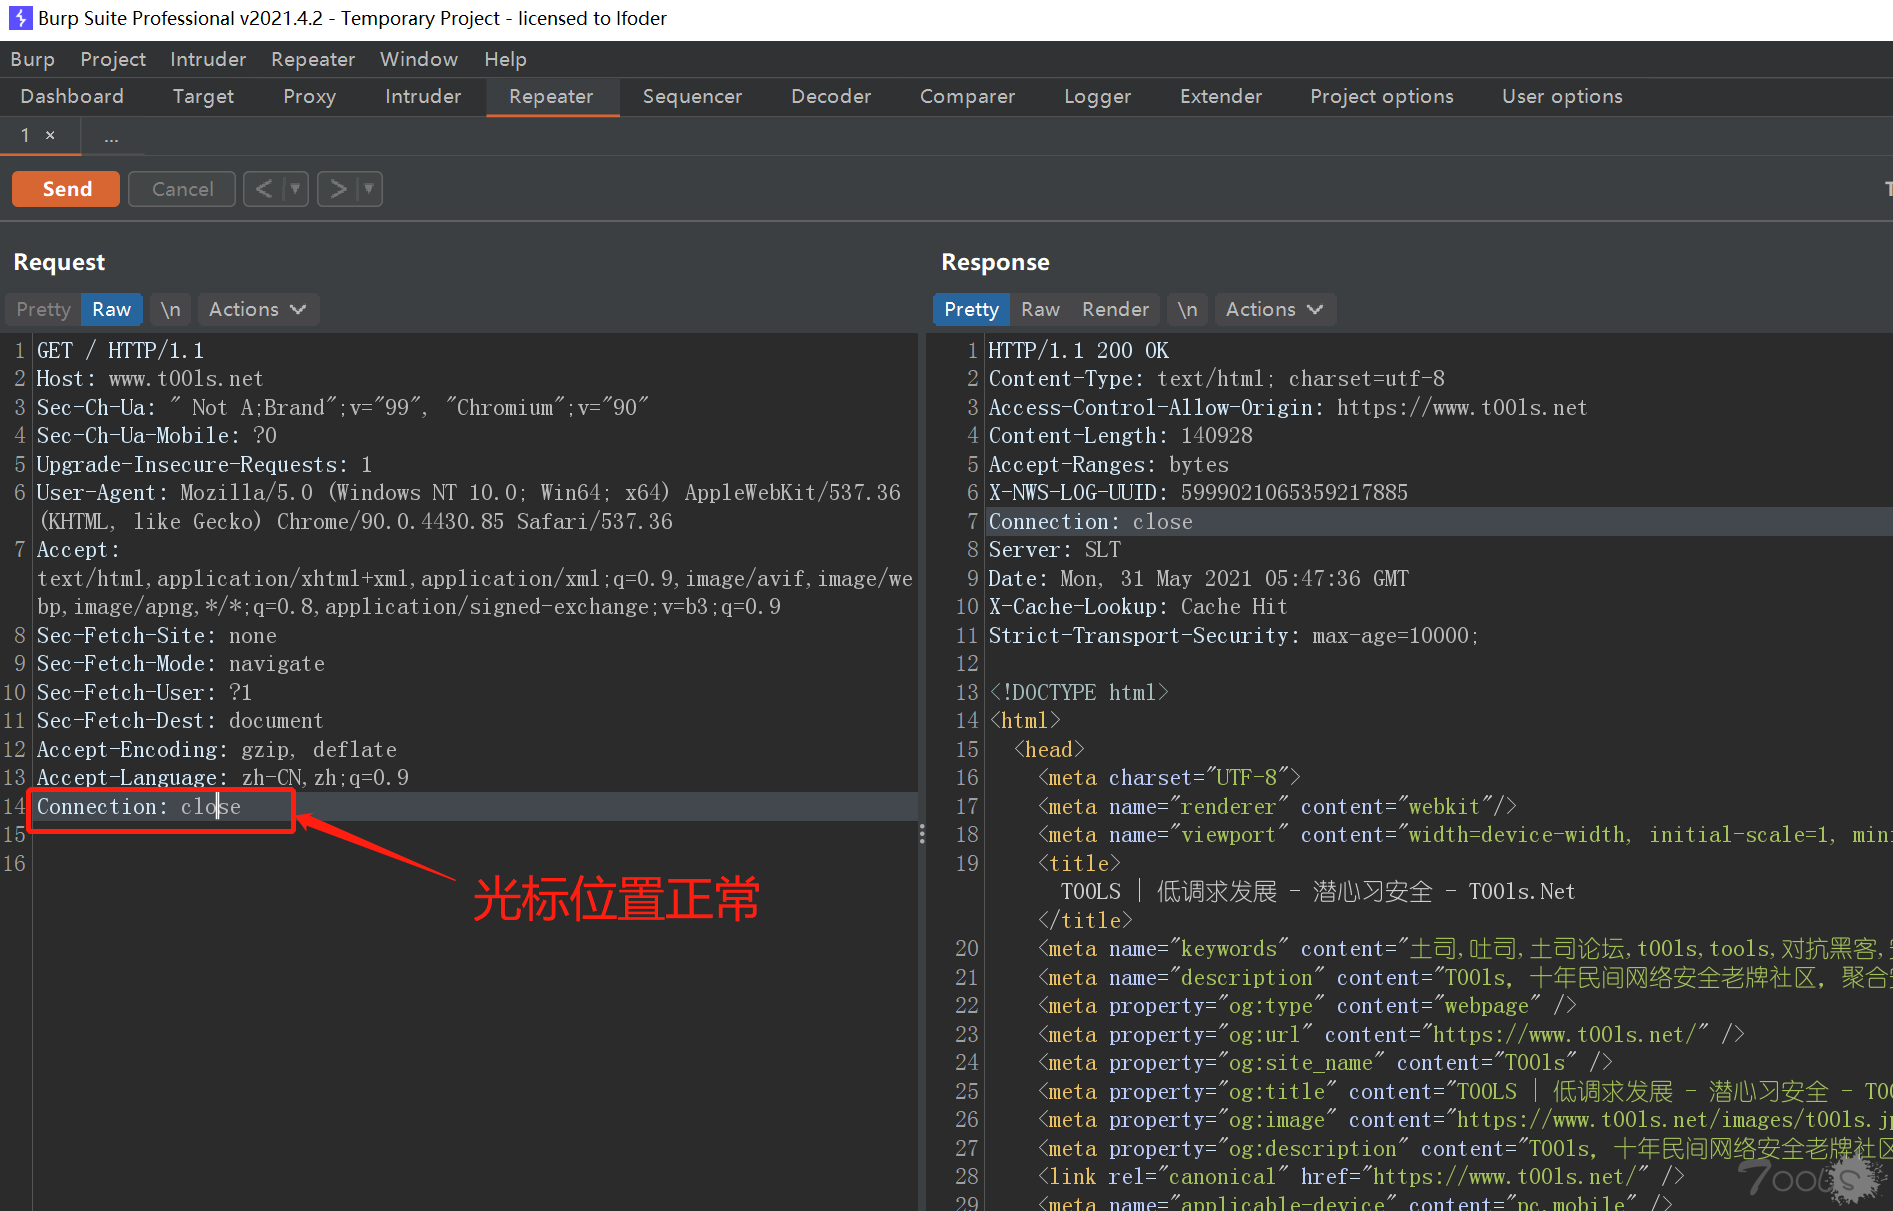Switch response view to Render

tap(1115, 310)
